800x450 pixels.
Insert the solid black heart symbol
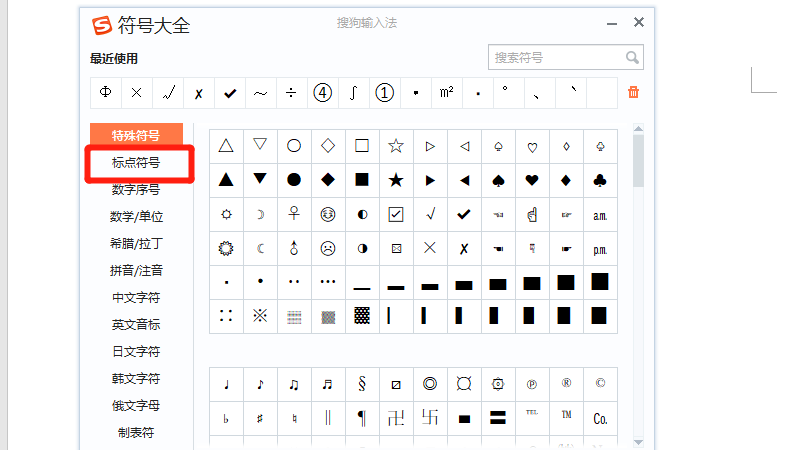(x=532, y=181)
